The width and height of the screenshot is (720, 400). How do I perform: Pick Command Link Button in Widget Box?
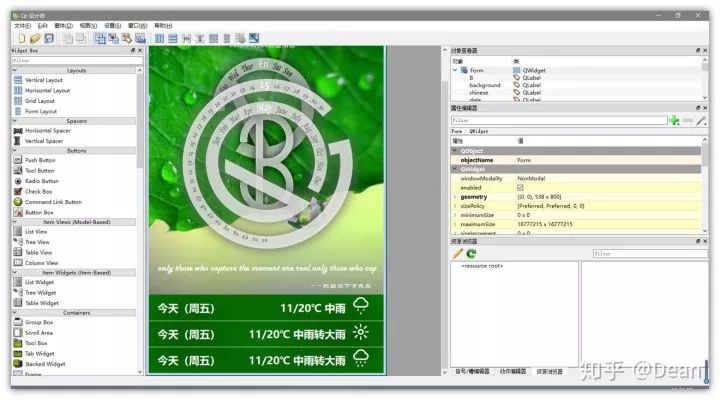coord(53,202)
